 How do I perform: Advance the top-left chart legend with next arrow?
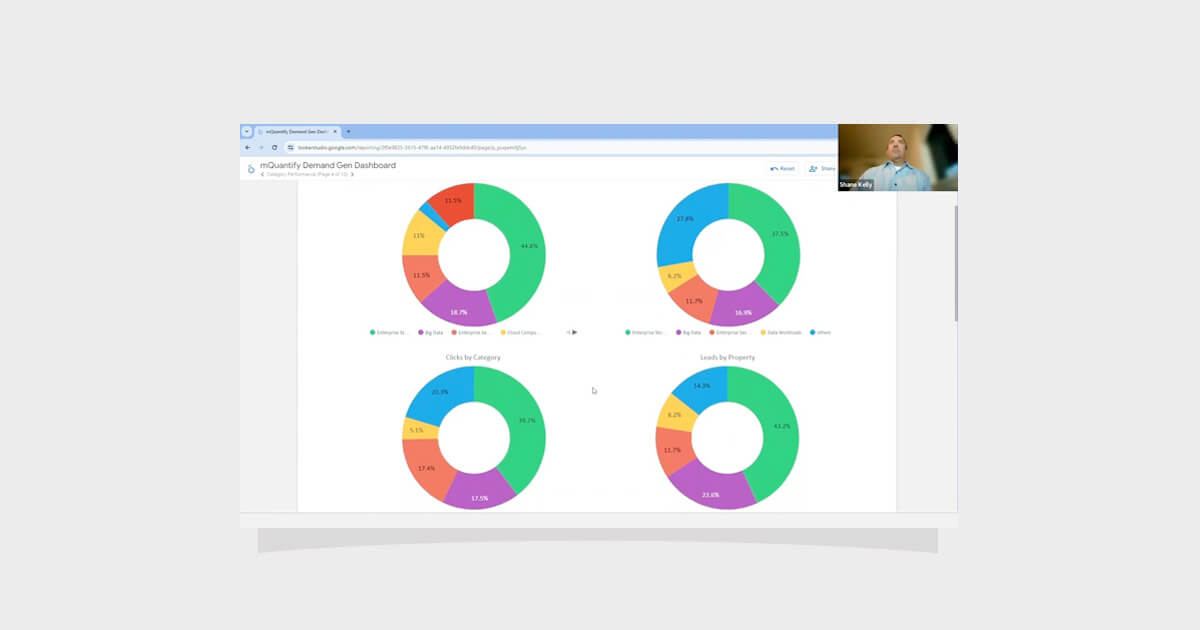click(575, 332)
